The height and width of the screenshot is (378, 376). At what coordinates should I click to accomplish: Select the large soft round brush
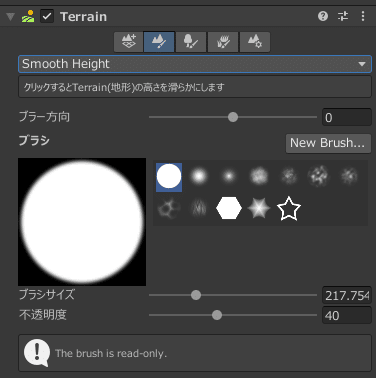pyautogui.click(x=199, y=176)
